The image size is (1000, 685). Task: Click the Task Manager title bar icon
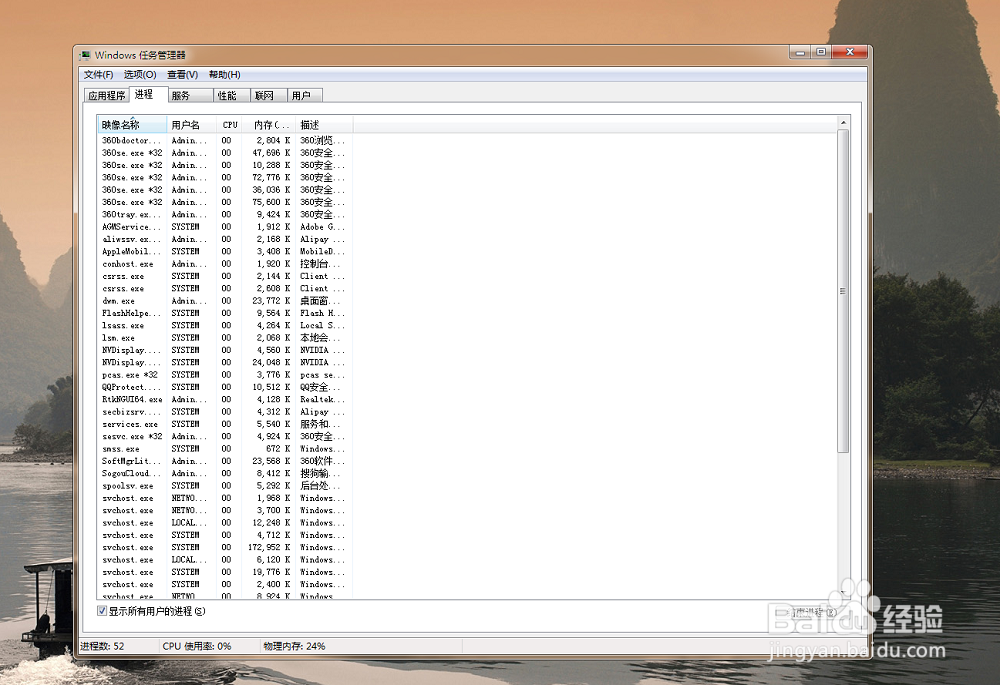[x=85, y=55]
